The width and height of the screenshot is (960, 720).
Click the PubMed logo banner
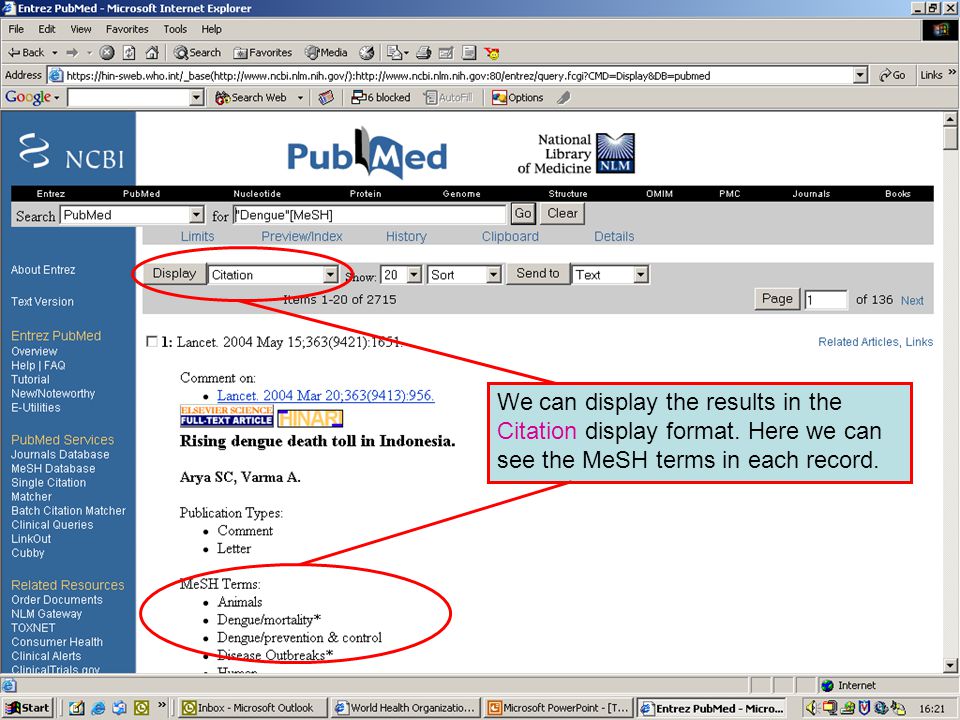(367, 153)
